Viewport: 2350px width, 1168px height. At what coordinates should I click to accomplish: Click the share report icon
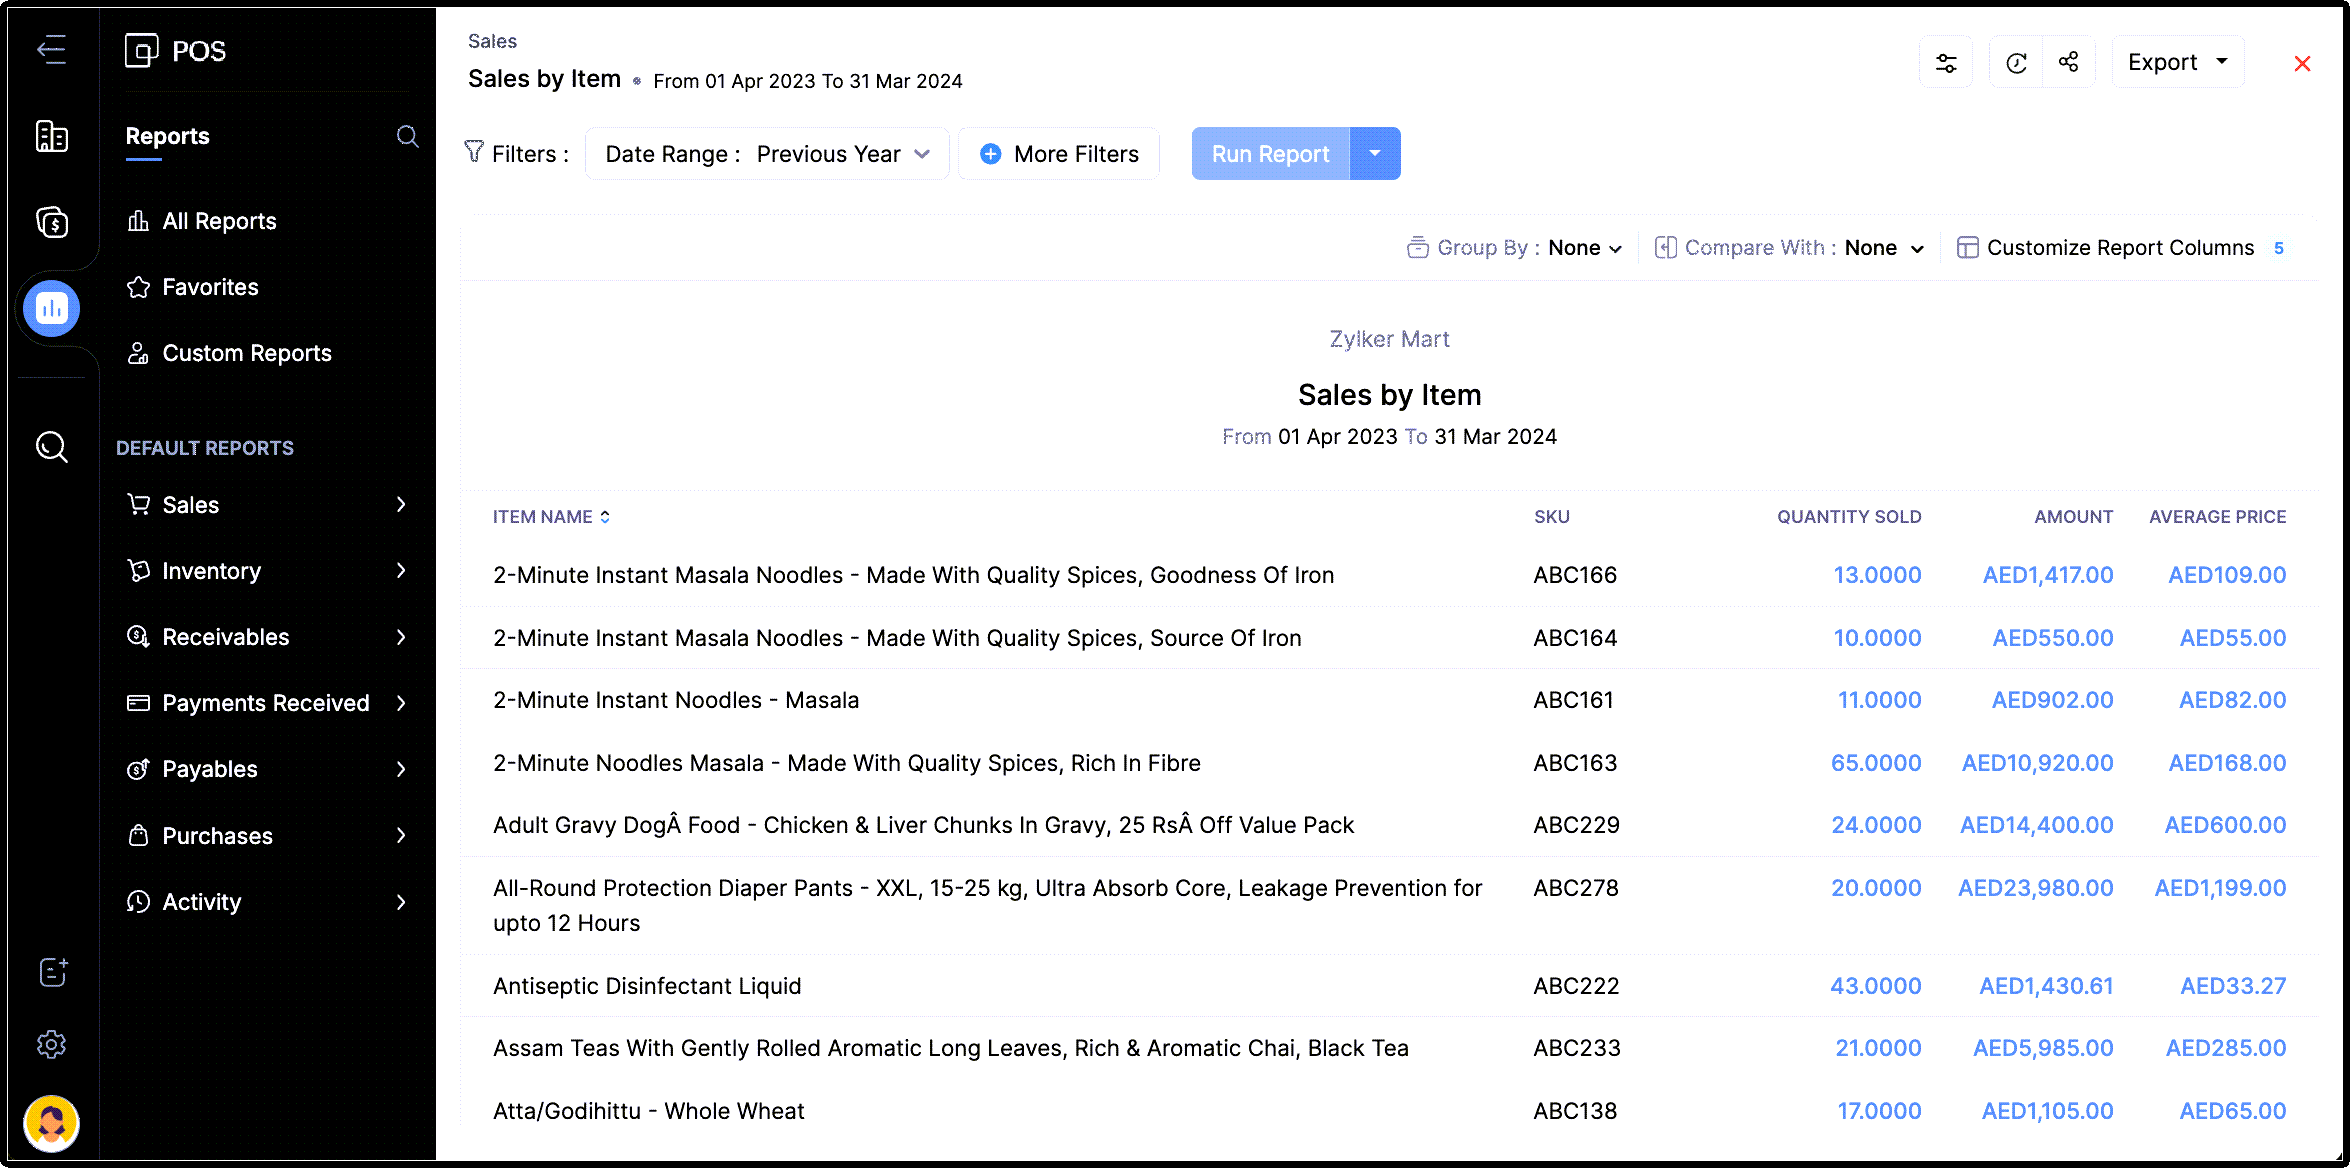pos(2069,63)
